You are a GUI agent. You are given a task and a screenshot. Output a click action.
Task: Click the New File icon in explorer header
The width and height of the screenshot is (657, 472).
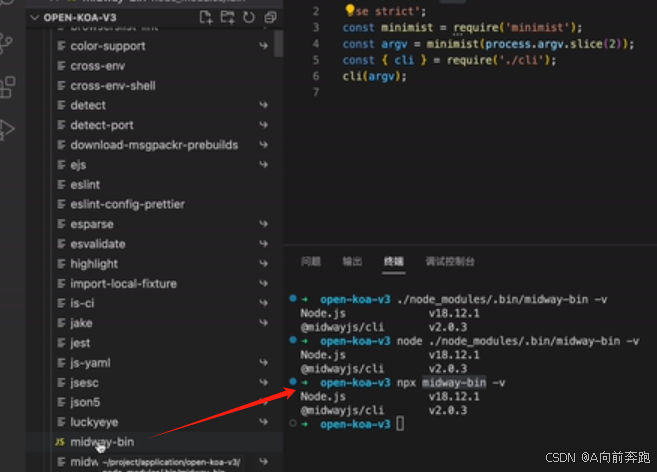click(x=206, y=18)
